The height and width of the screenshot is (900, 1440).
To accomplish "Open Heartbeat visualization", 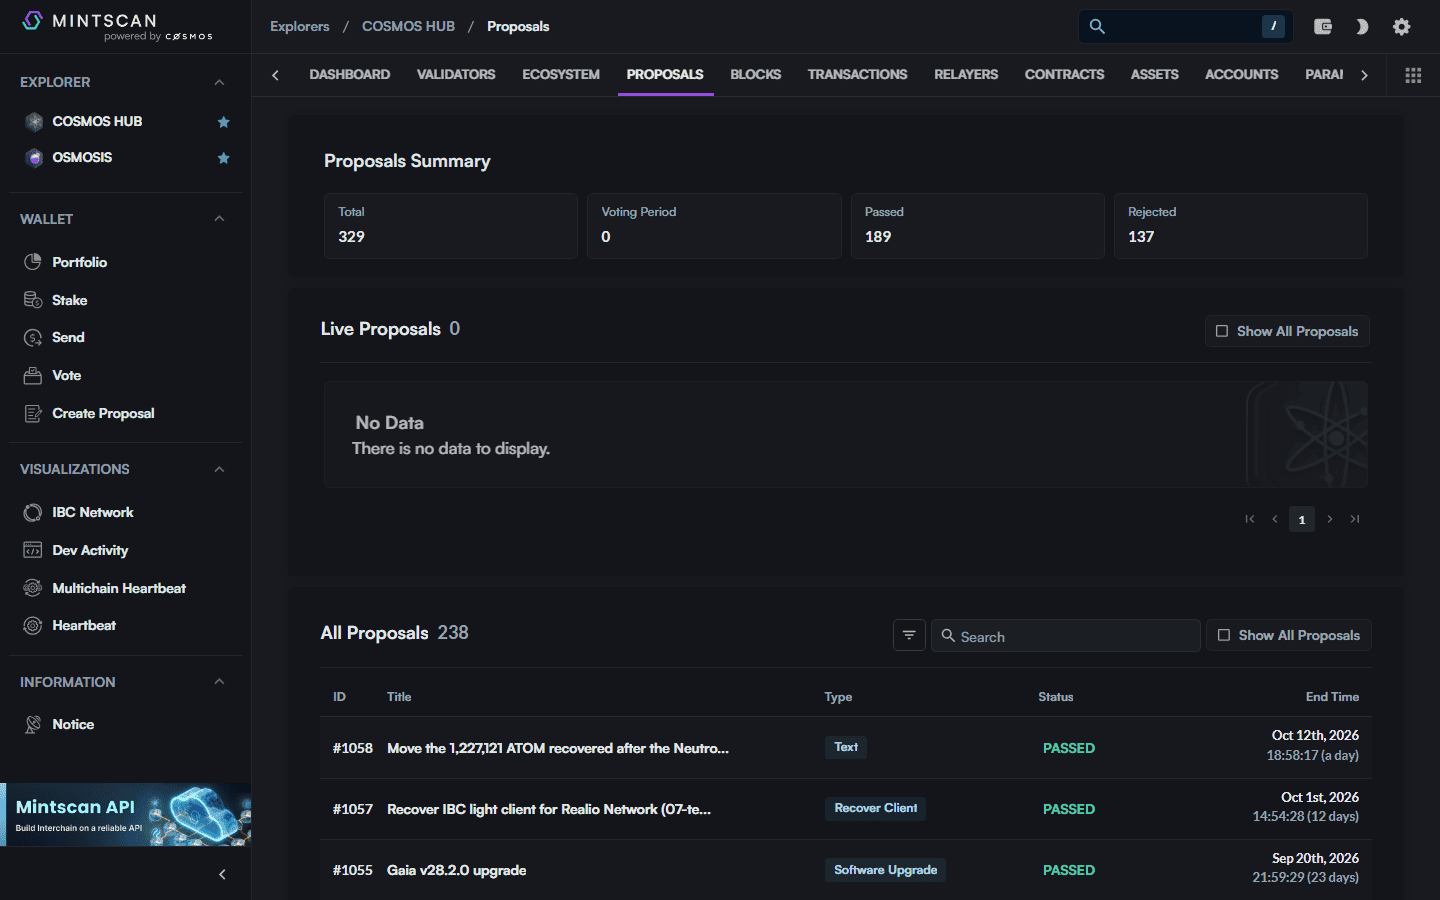I will pos(84,625).
